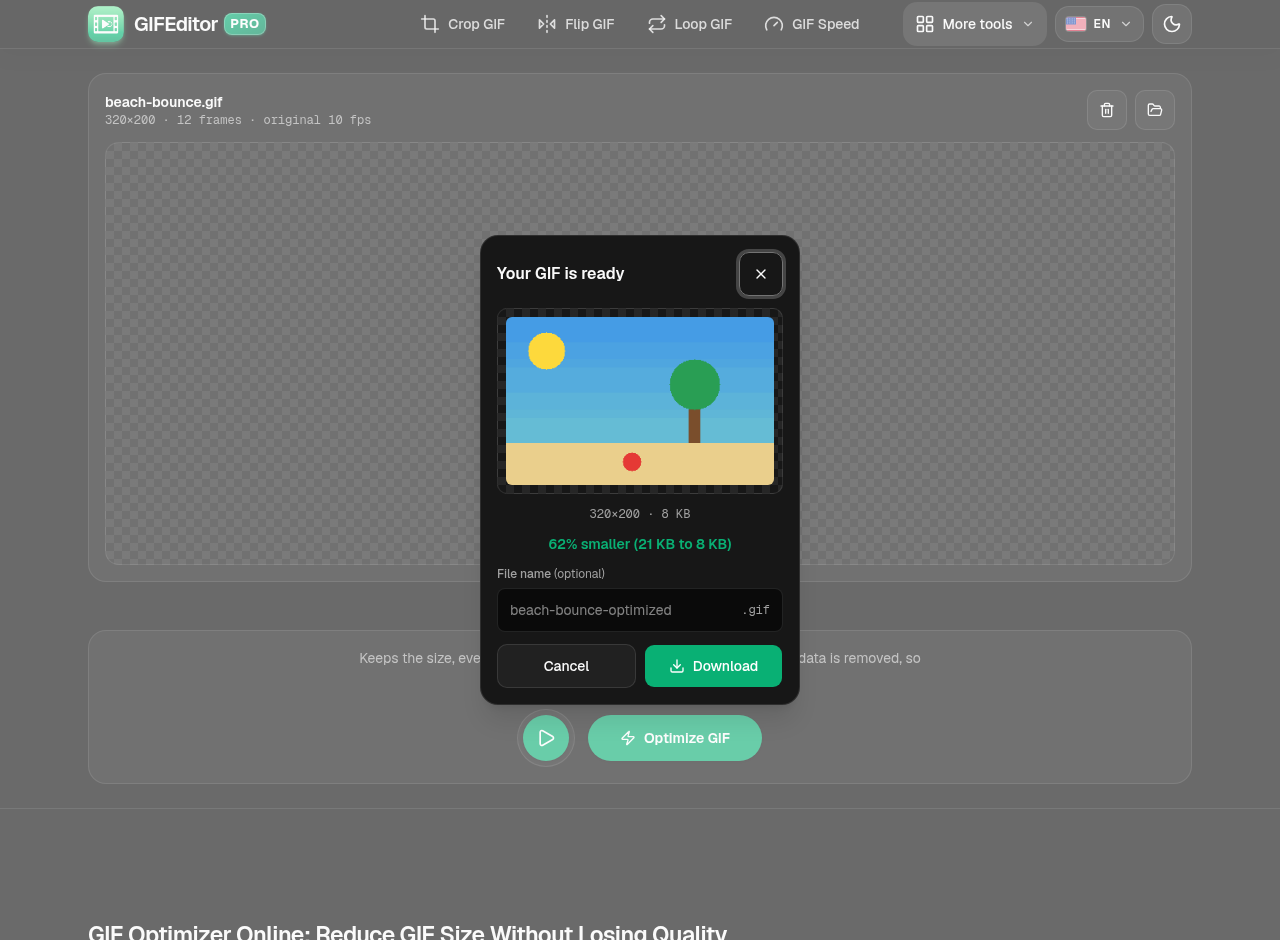Expand the More tools dropdown
Viewport: 1280px width, 940px height.
point(975,24)
